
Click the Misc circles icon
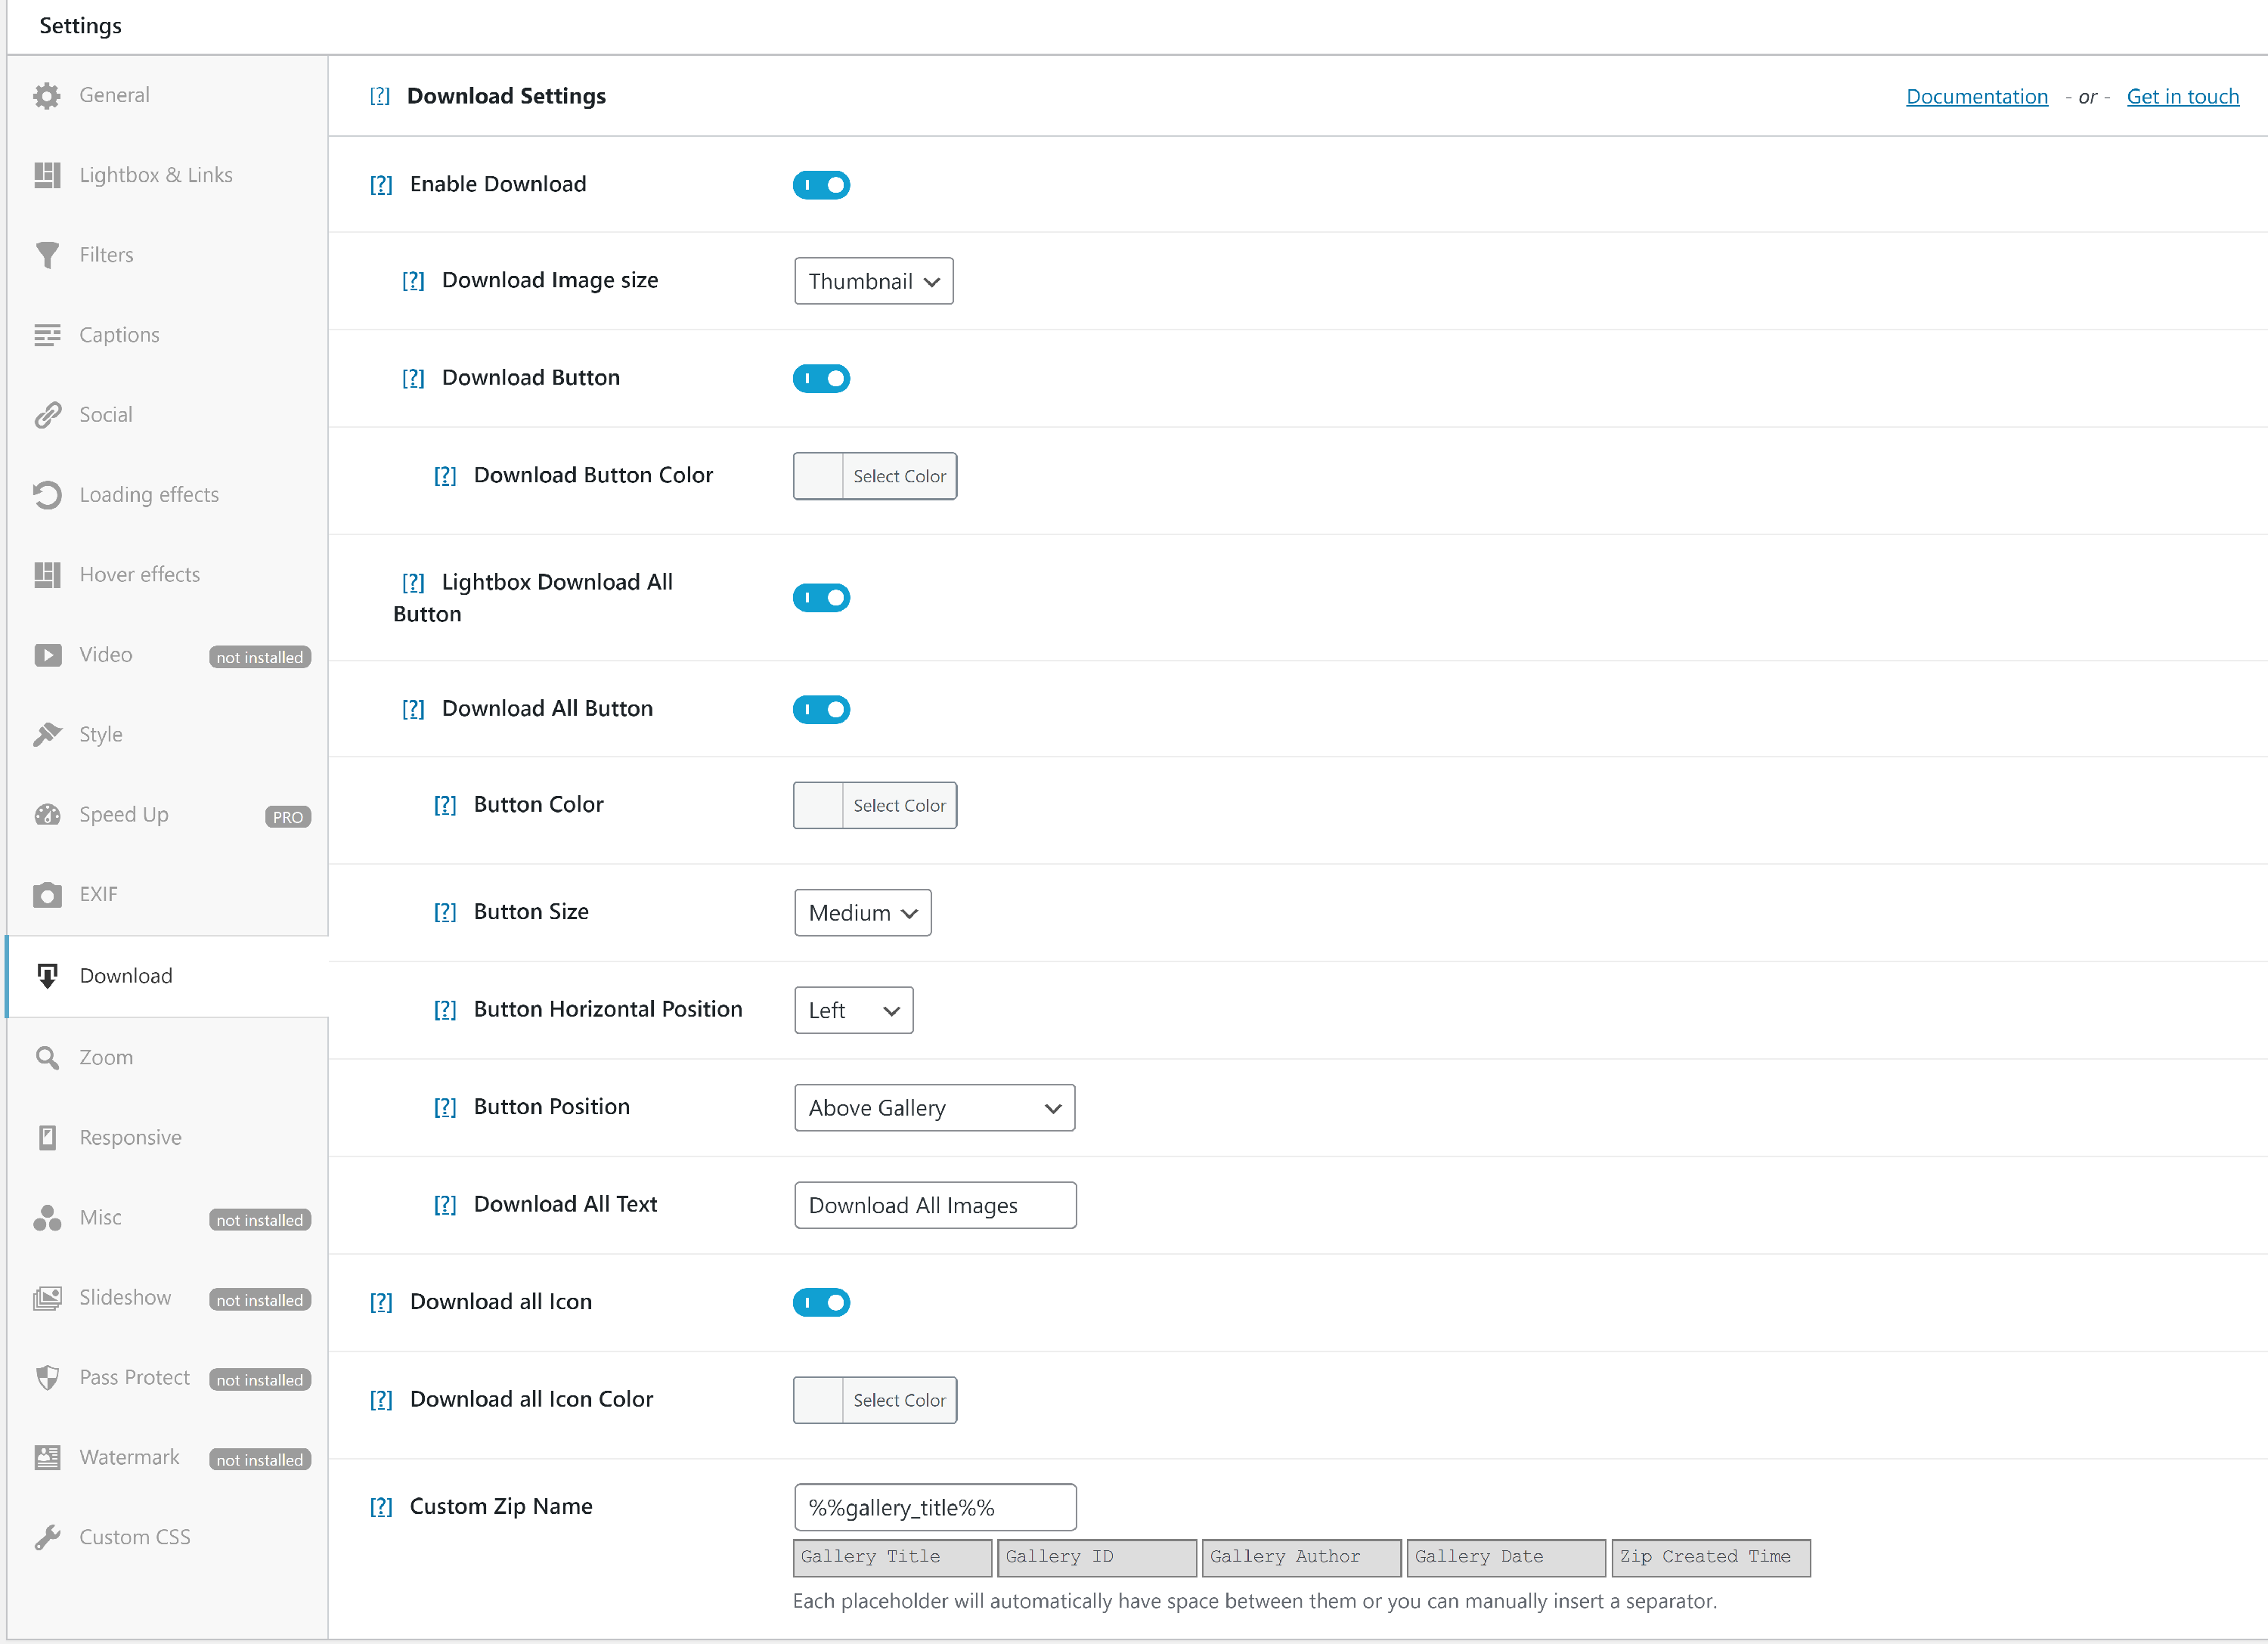coord(47,1218)
